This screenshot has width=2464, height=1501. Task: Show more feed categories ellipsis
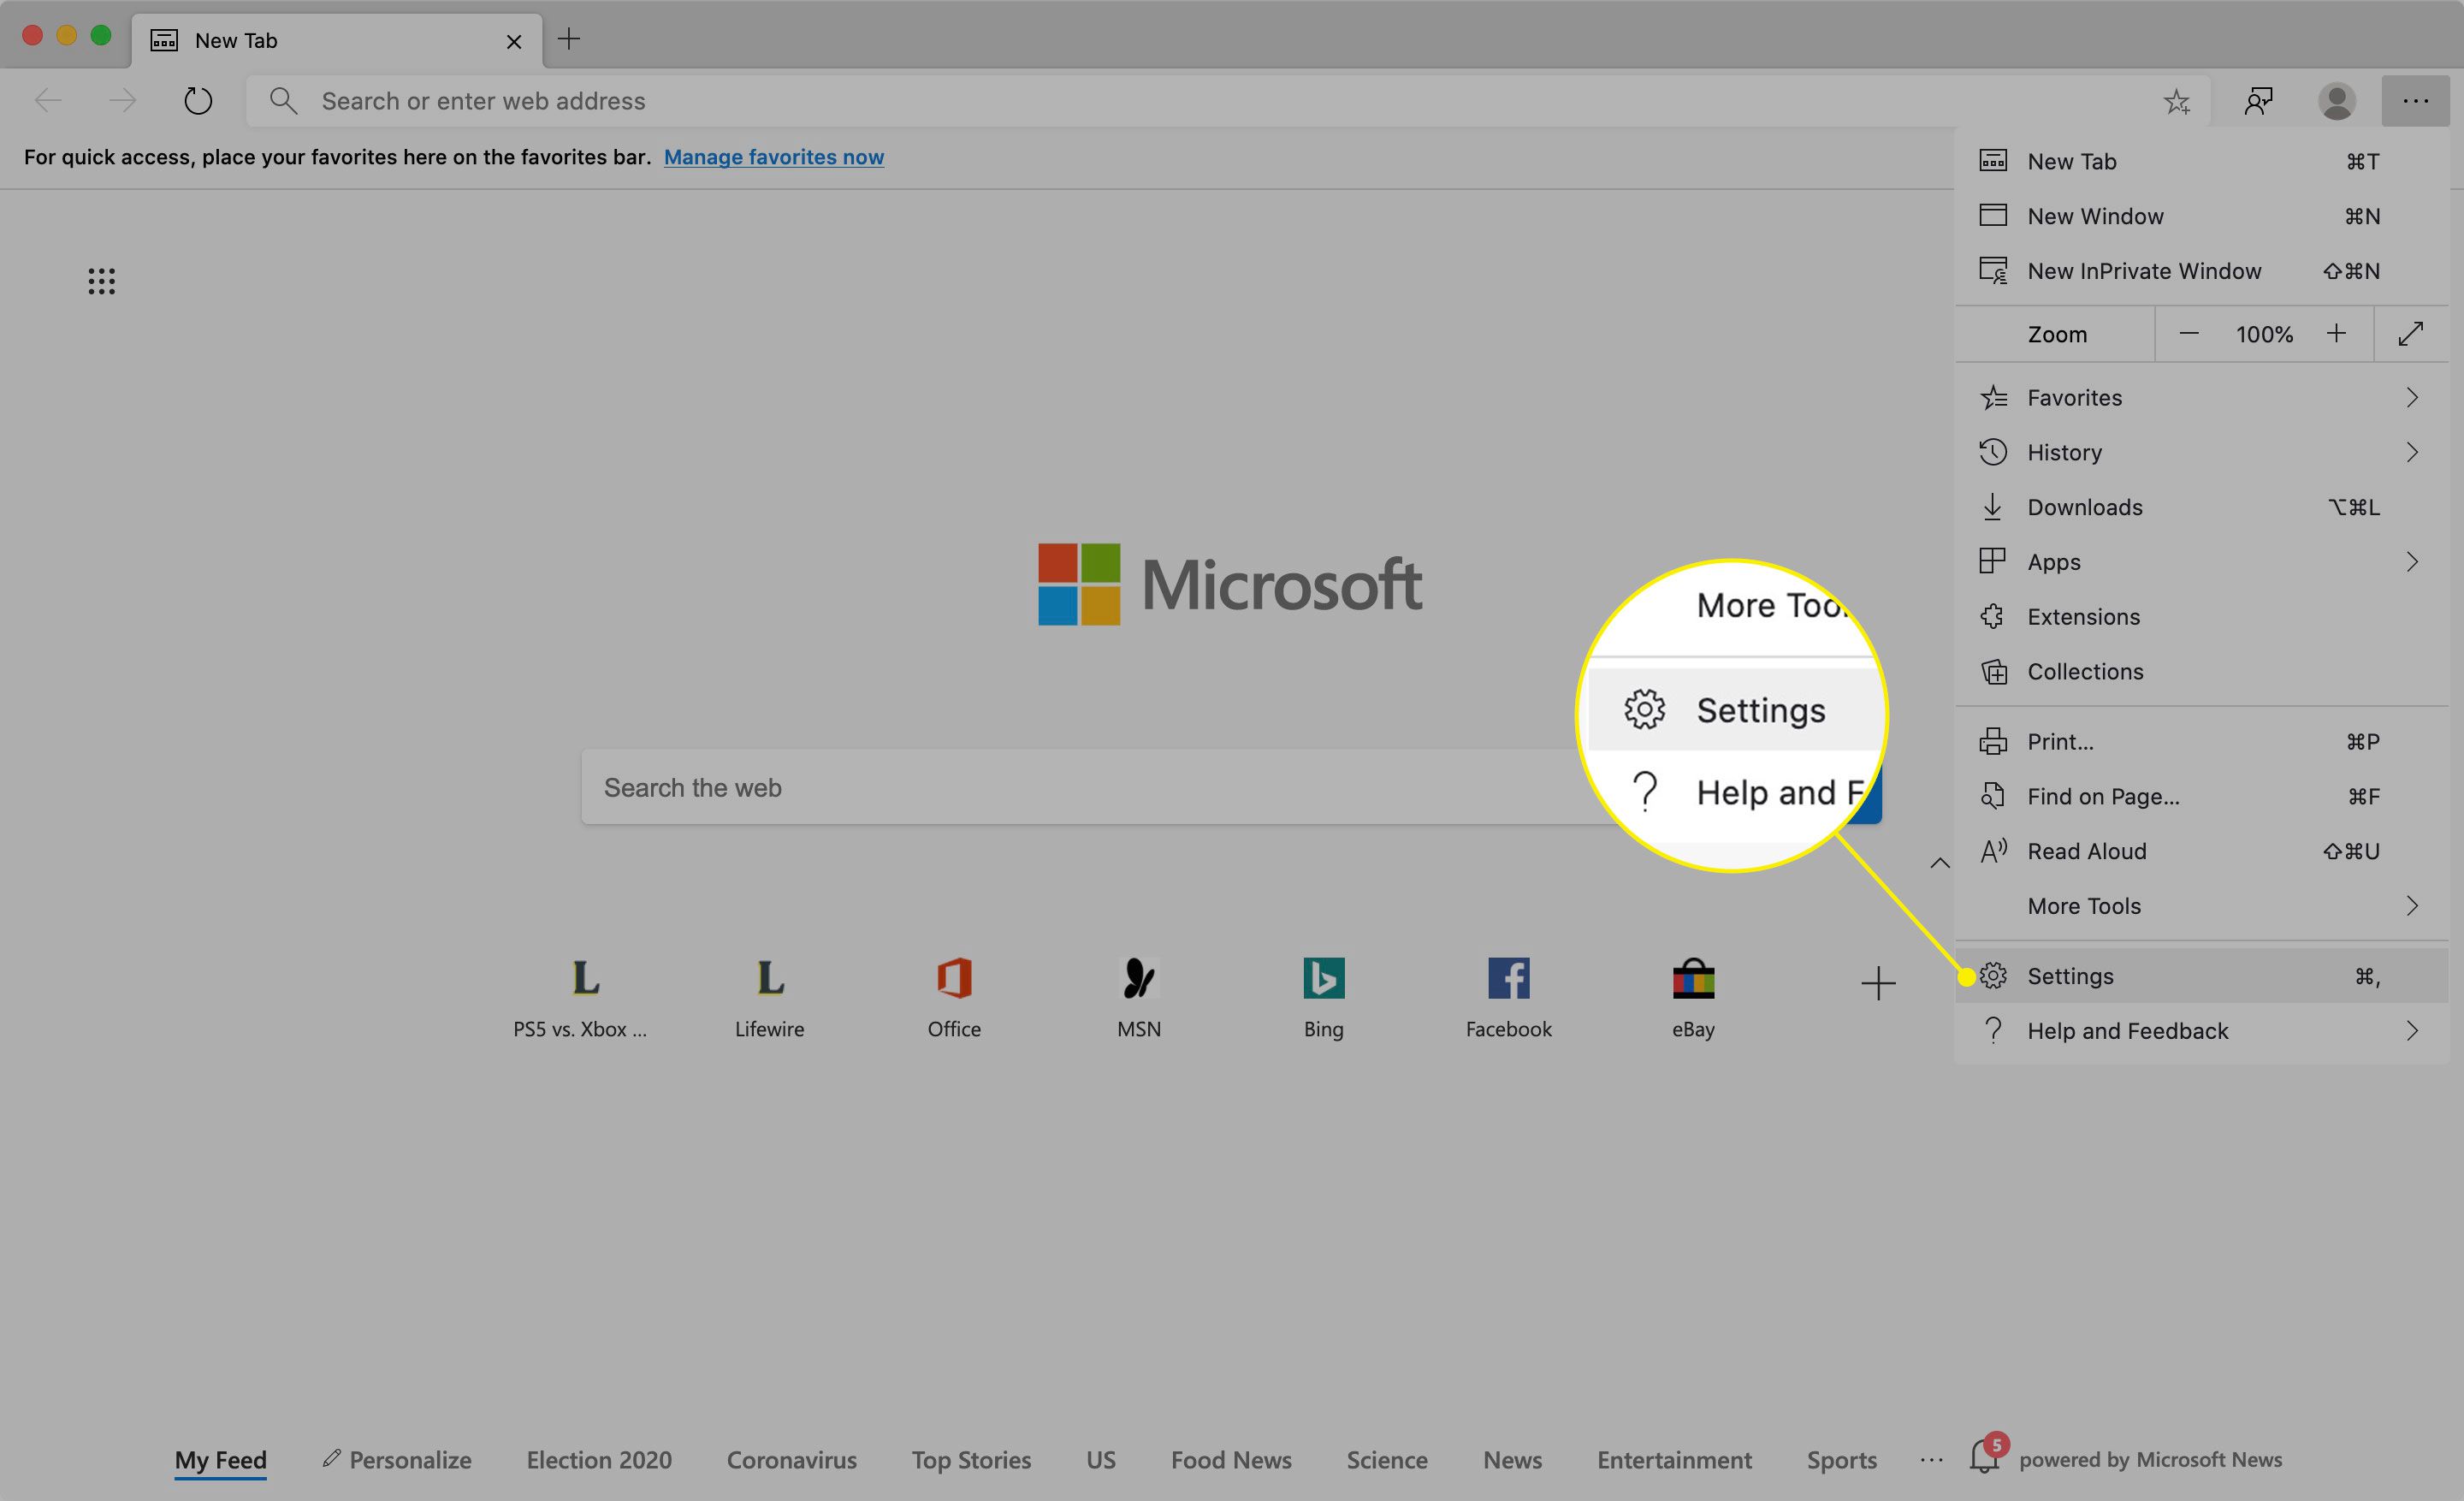1931,1460
